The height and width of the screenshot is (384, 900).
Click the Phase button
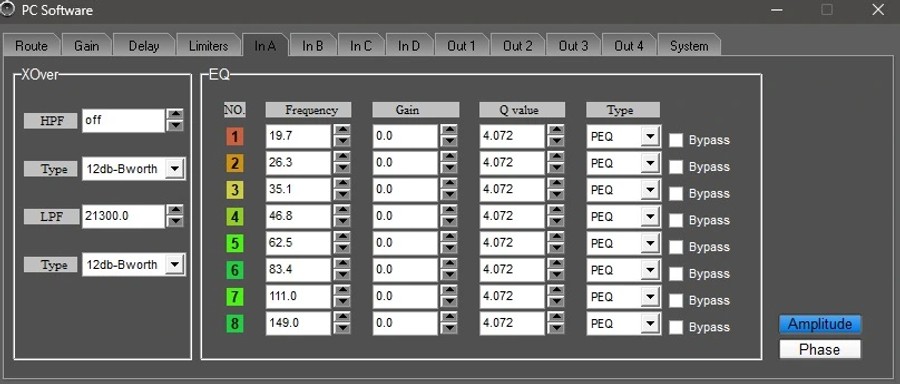[820, 349]
